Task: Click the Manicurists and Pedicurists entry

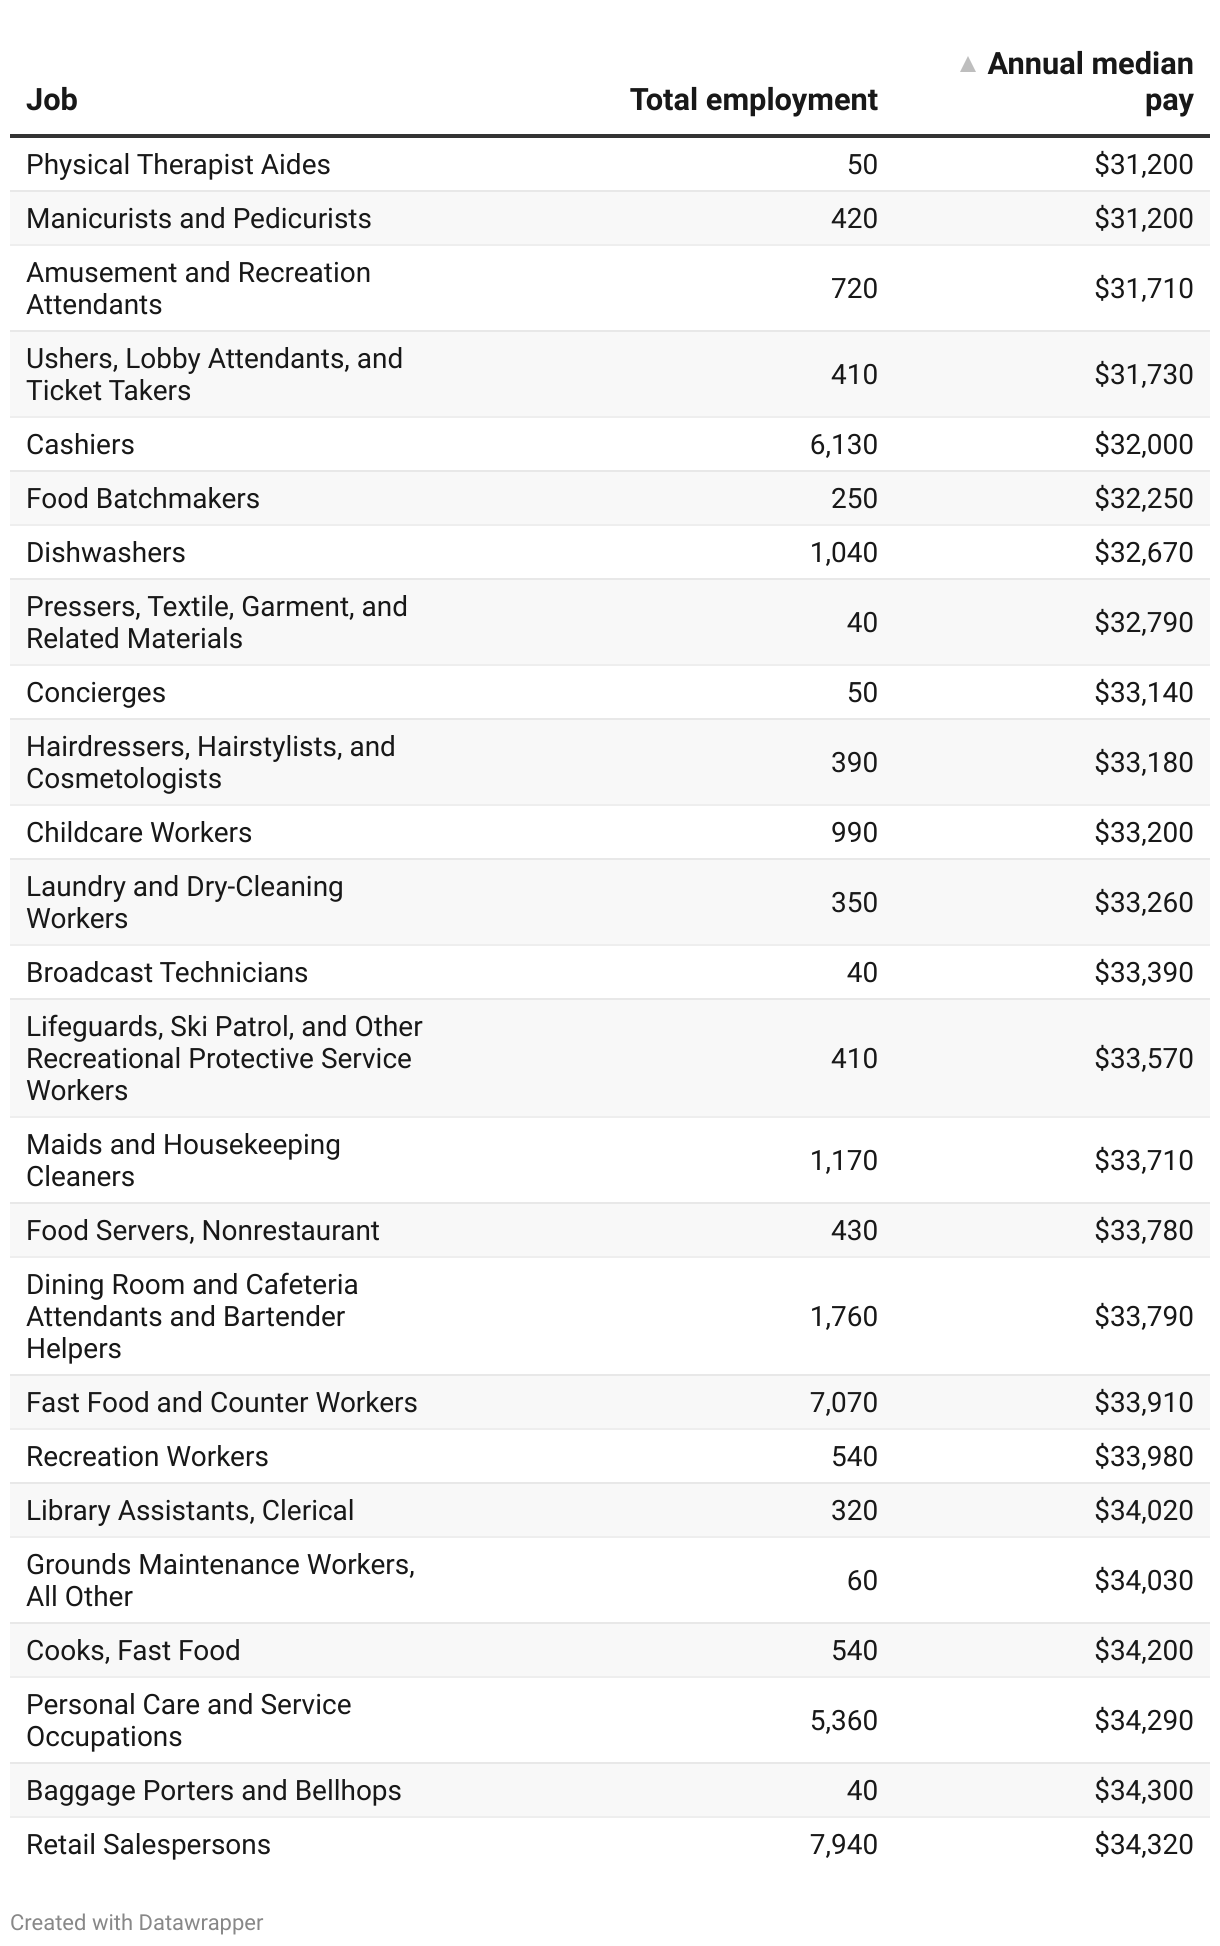Action: click(199, 218)
